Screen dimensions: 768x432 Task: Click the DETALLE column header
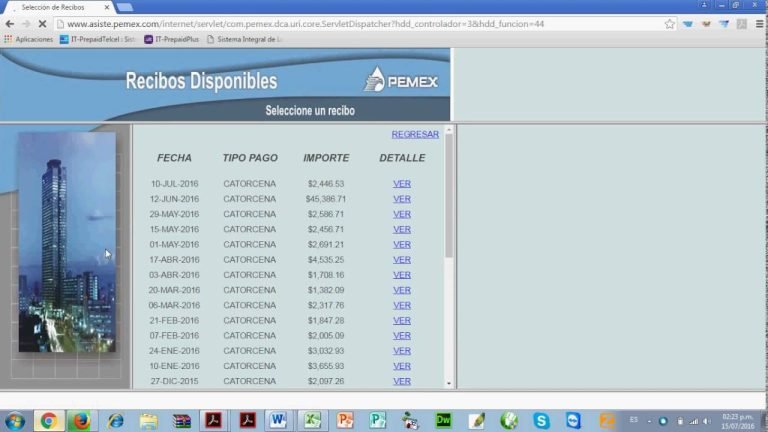(x=402, y=158)
